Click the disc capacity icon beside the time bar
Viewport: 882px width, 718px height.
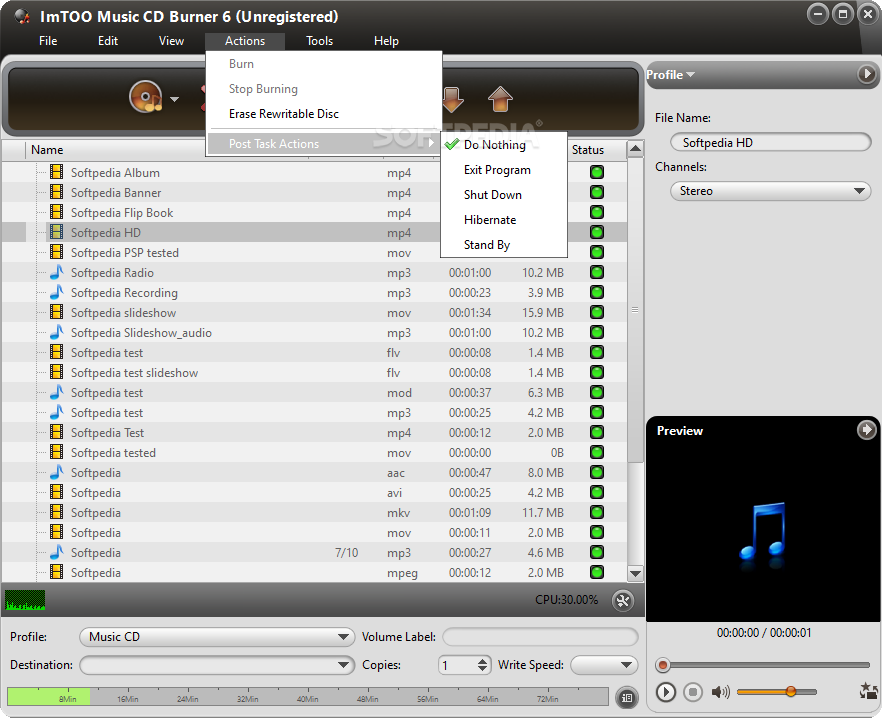click(627, 698)
